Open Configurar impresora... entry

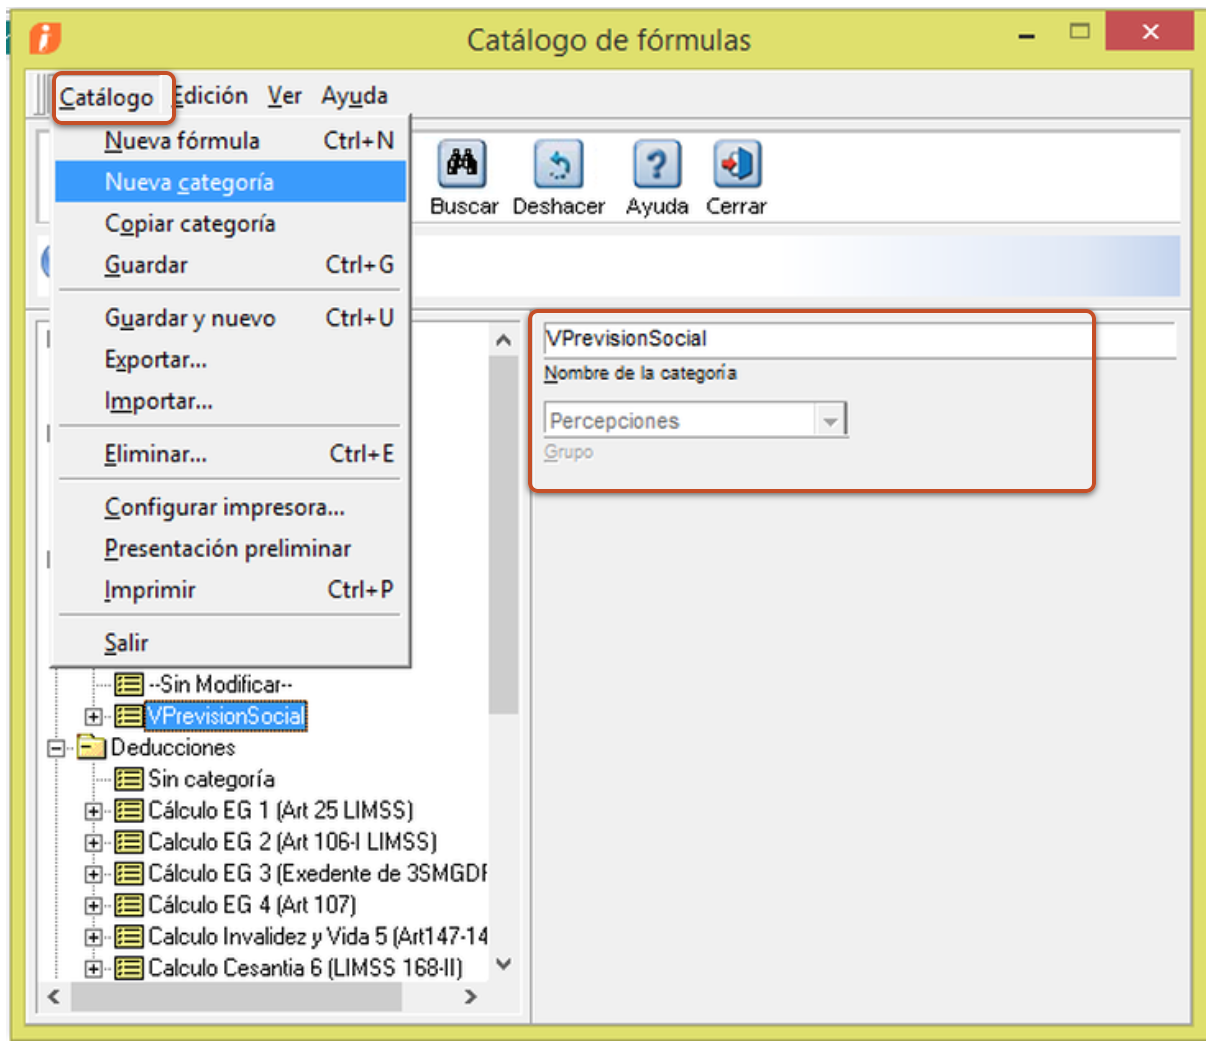point(231,507)
